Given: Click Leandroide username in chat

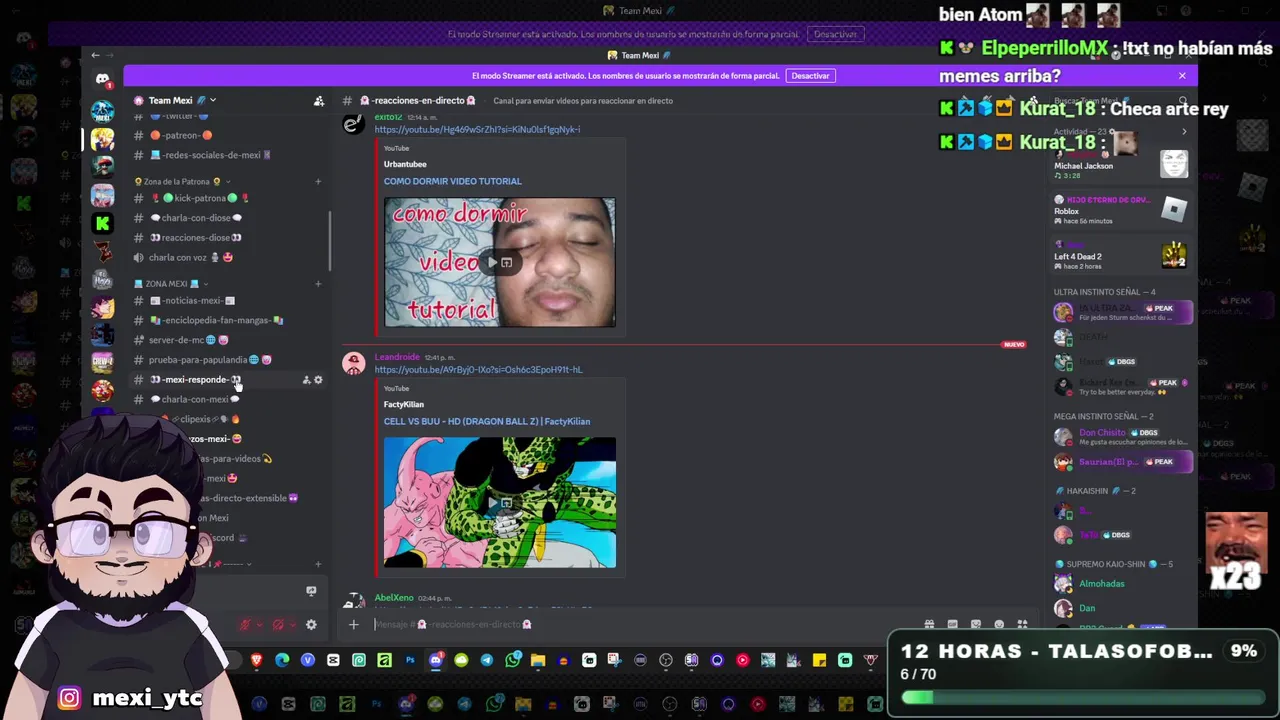Looking at the screenshot, I should [397, 357].
